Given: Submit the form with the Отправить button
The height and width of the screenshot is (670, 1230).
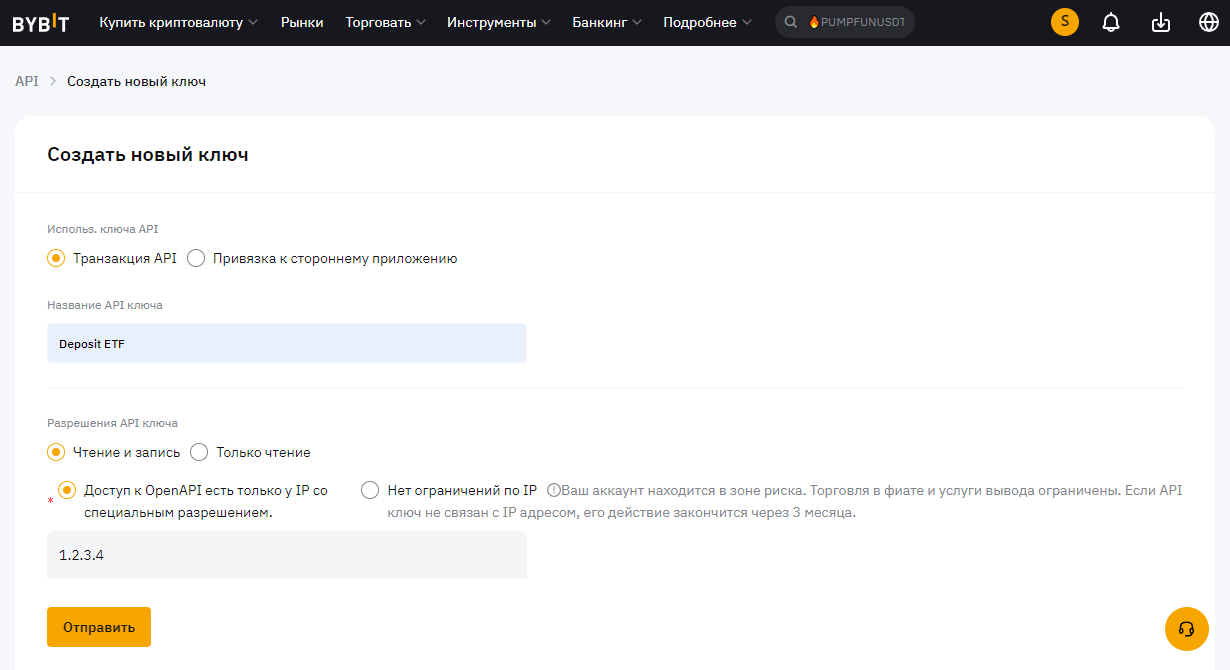Looking at the screenshot, I should (x=98, y=627).
